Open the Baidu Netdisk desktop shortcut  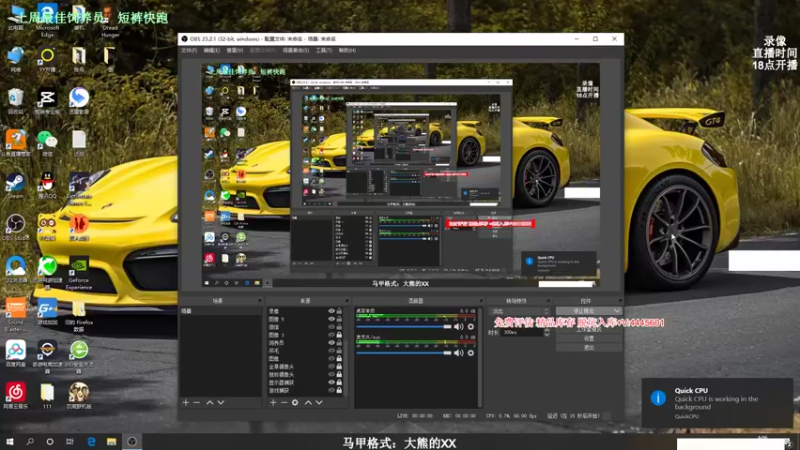(15, 353)
